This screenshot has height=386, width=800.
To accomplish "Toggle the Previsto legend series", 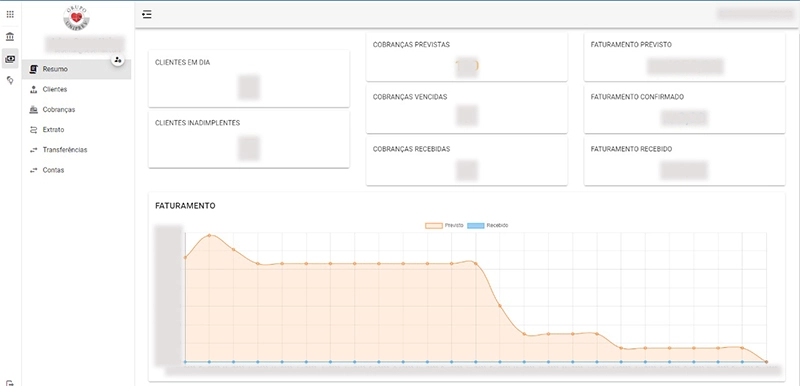I will 444,225.
